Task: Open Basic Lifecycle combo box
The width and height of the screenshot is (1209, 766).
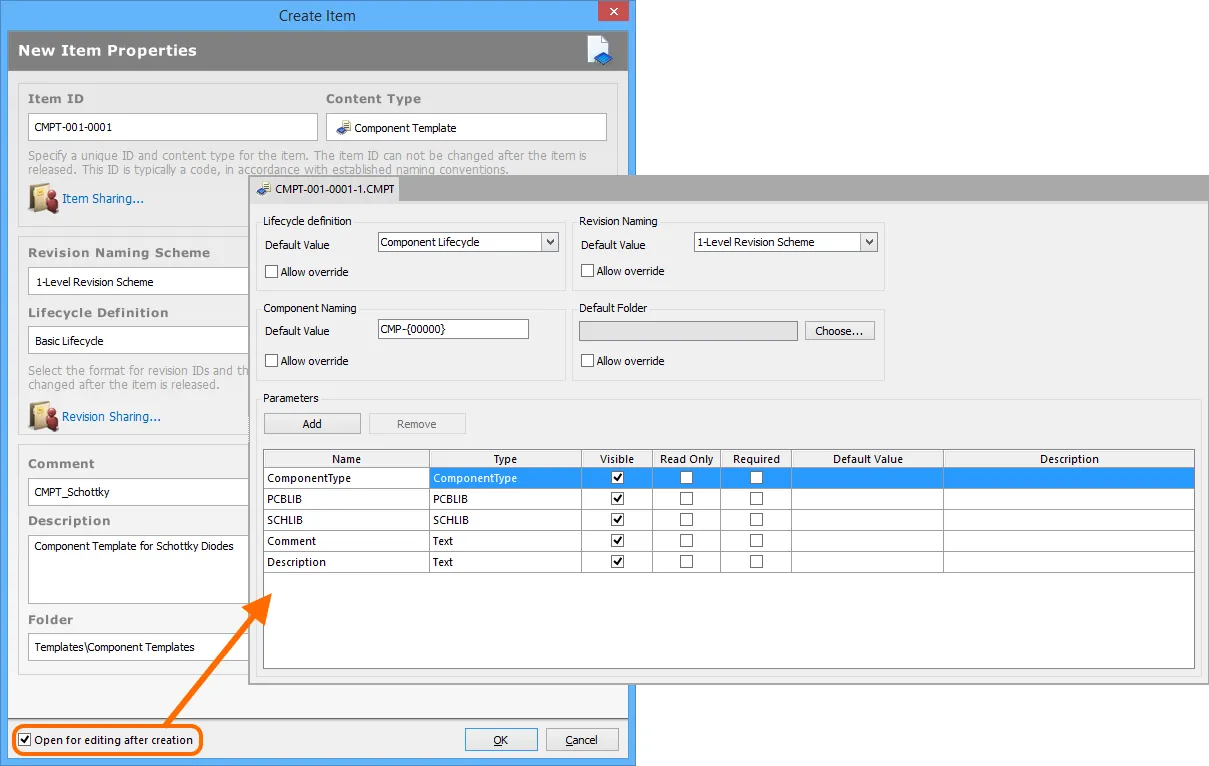Action: click(x=138, y=341)
